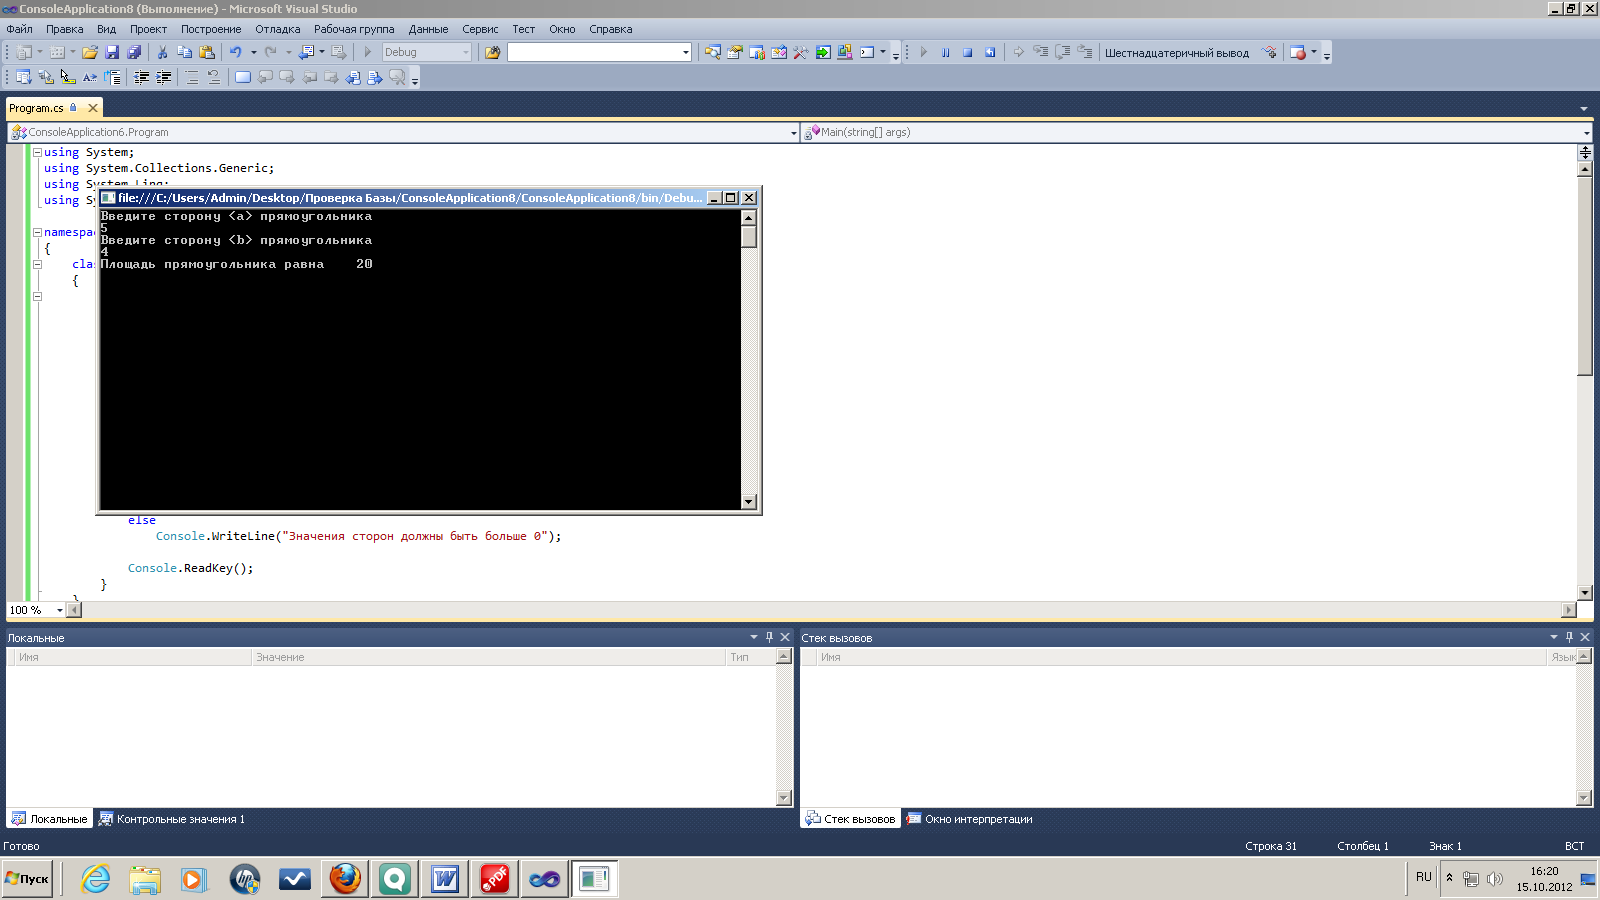Open the Debug configuration dropdown

(x=466, y=52)
